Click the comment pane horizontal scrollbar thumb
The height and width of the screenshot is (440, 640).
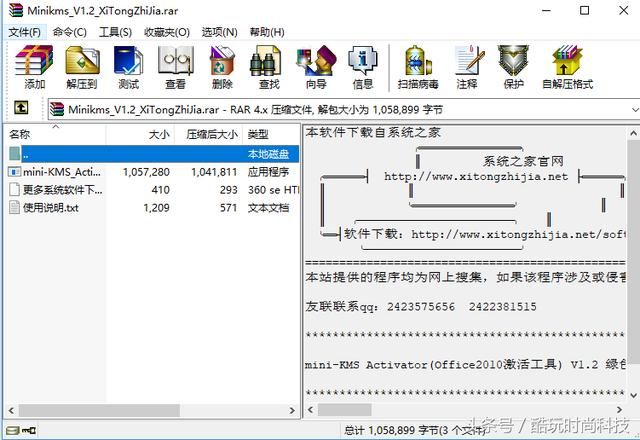point(344,409)
